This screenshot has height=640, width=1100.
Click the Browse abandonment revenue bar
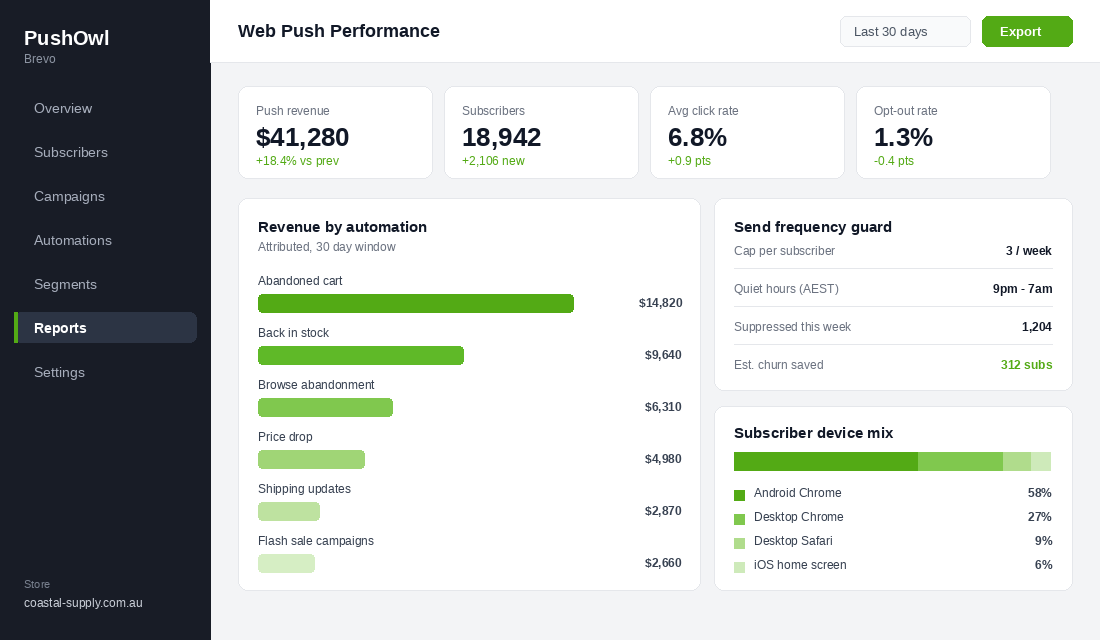[x=326, y=407]
